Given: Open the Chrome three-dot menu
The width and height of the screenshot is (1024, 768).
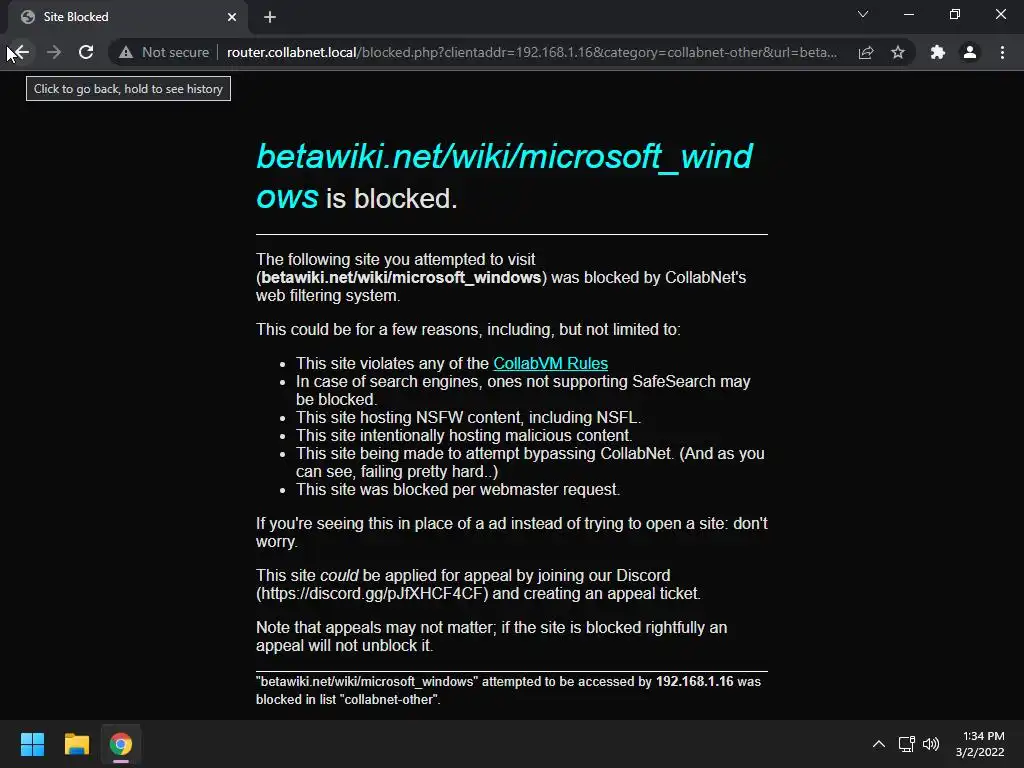Looking at the screenshot, I should click(x=1002, y=52).
